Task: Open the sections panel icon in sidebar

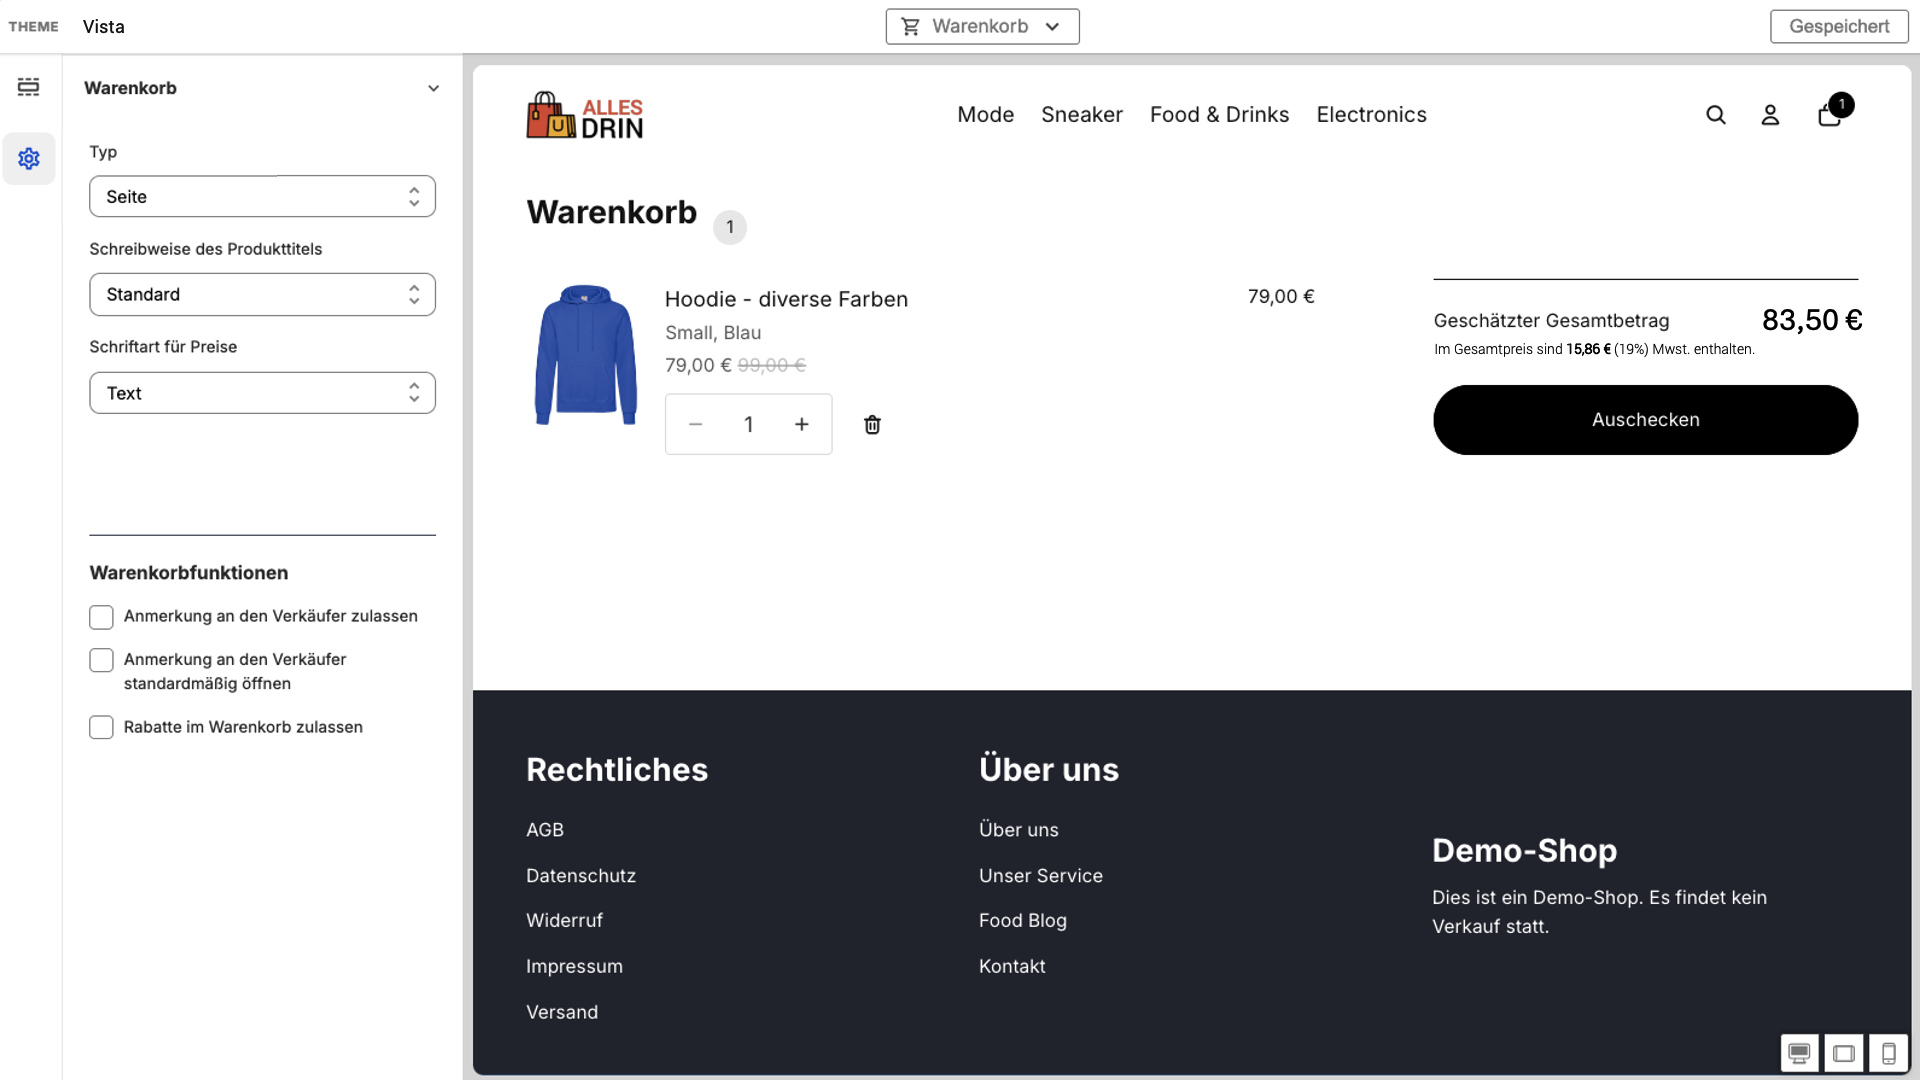Action: [x=28, y=87]
